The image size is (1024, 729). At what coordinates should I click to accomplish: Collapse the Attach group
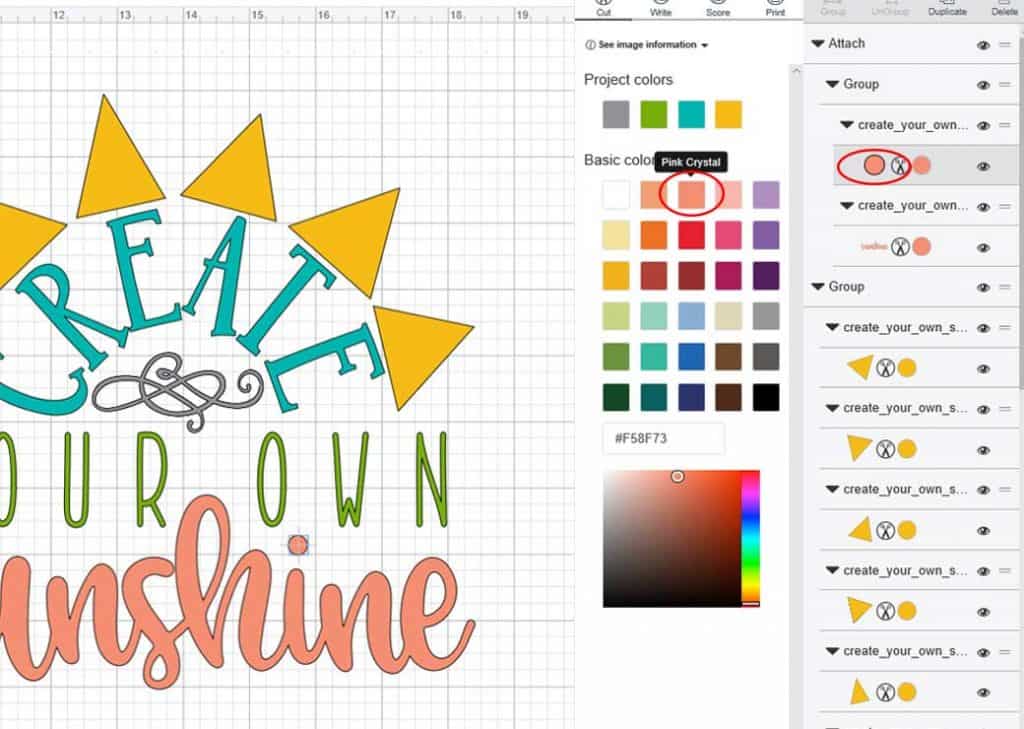click(816, 44)
